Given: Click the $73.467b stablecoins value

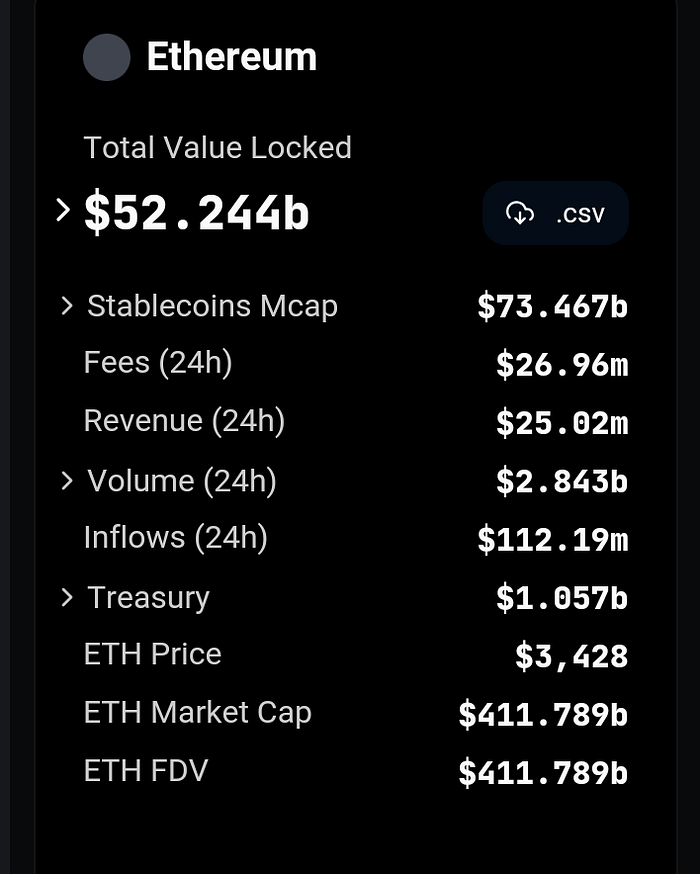Looking at the screenshot, I should [552, 307].
